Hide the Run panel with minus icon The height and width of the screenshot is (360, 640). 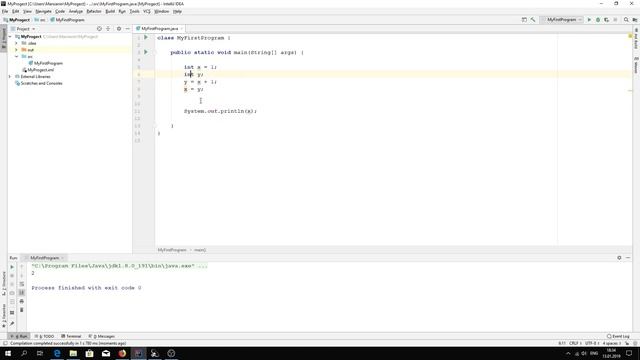tap(628, 258)
